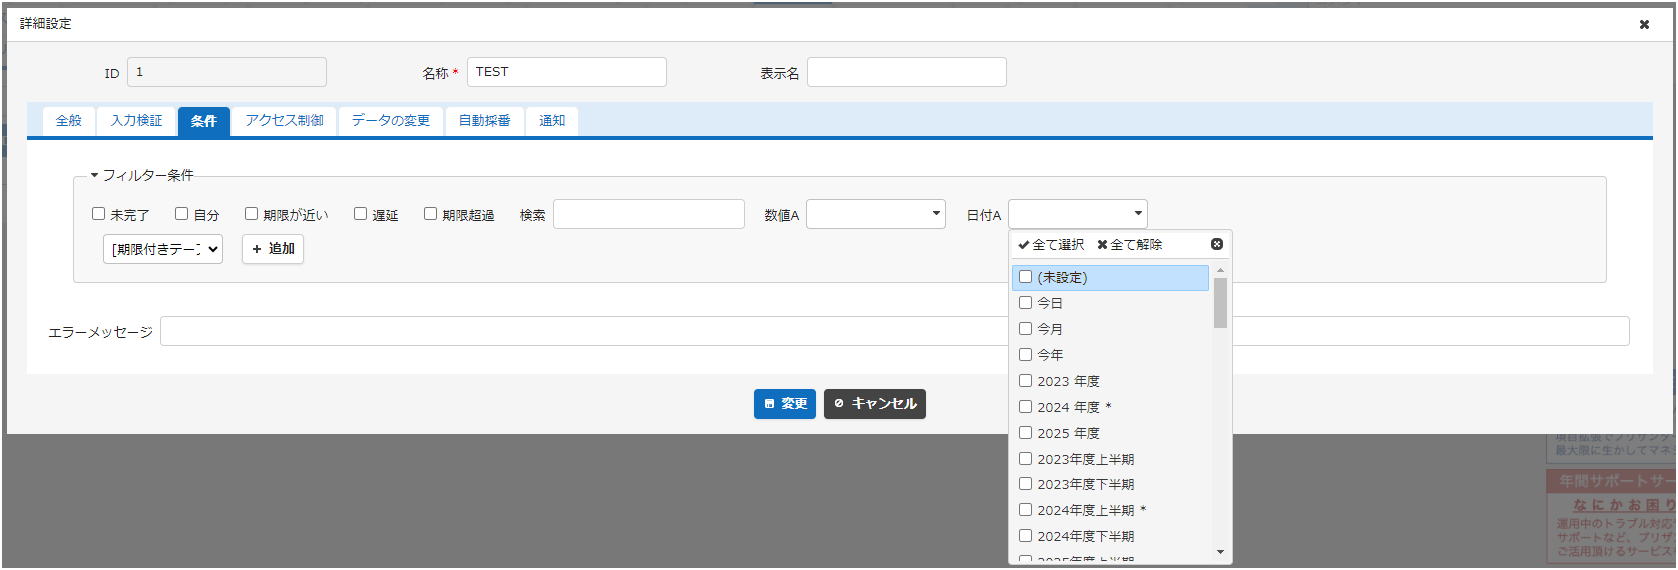Check the 今月 option

point(1026,329)
